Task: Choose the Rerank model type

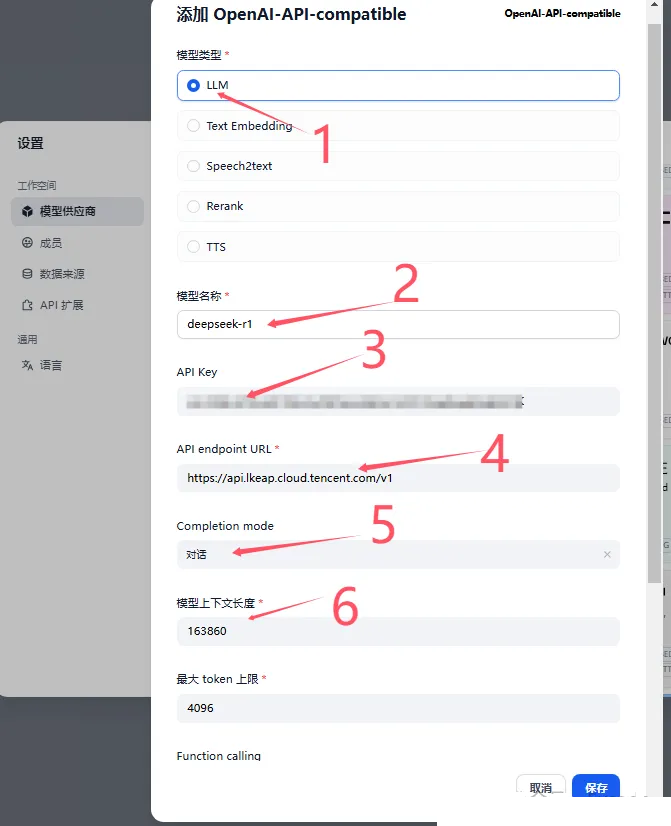Action: coord(398,206)
